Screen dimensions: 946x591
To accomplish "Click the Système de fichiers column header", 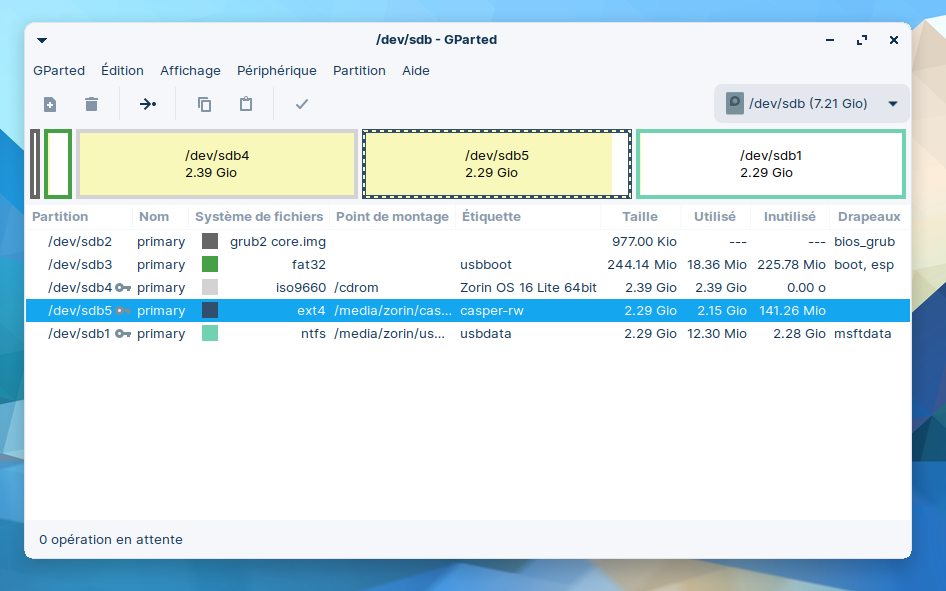I will pyautogui.click(x=259, y=217).
